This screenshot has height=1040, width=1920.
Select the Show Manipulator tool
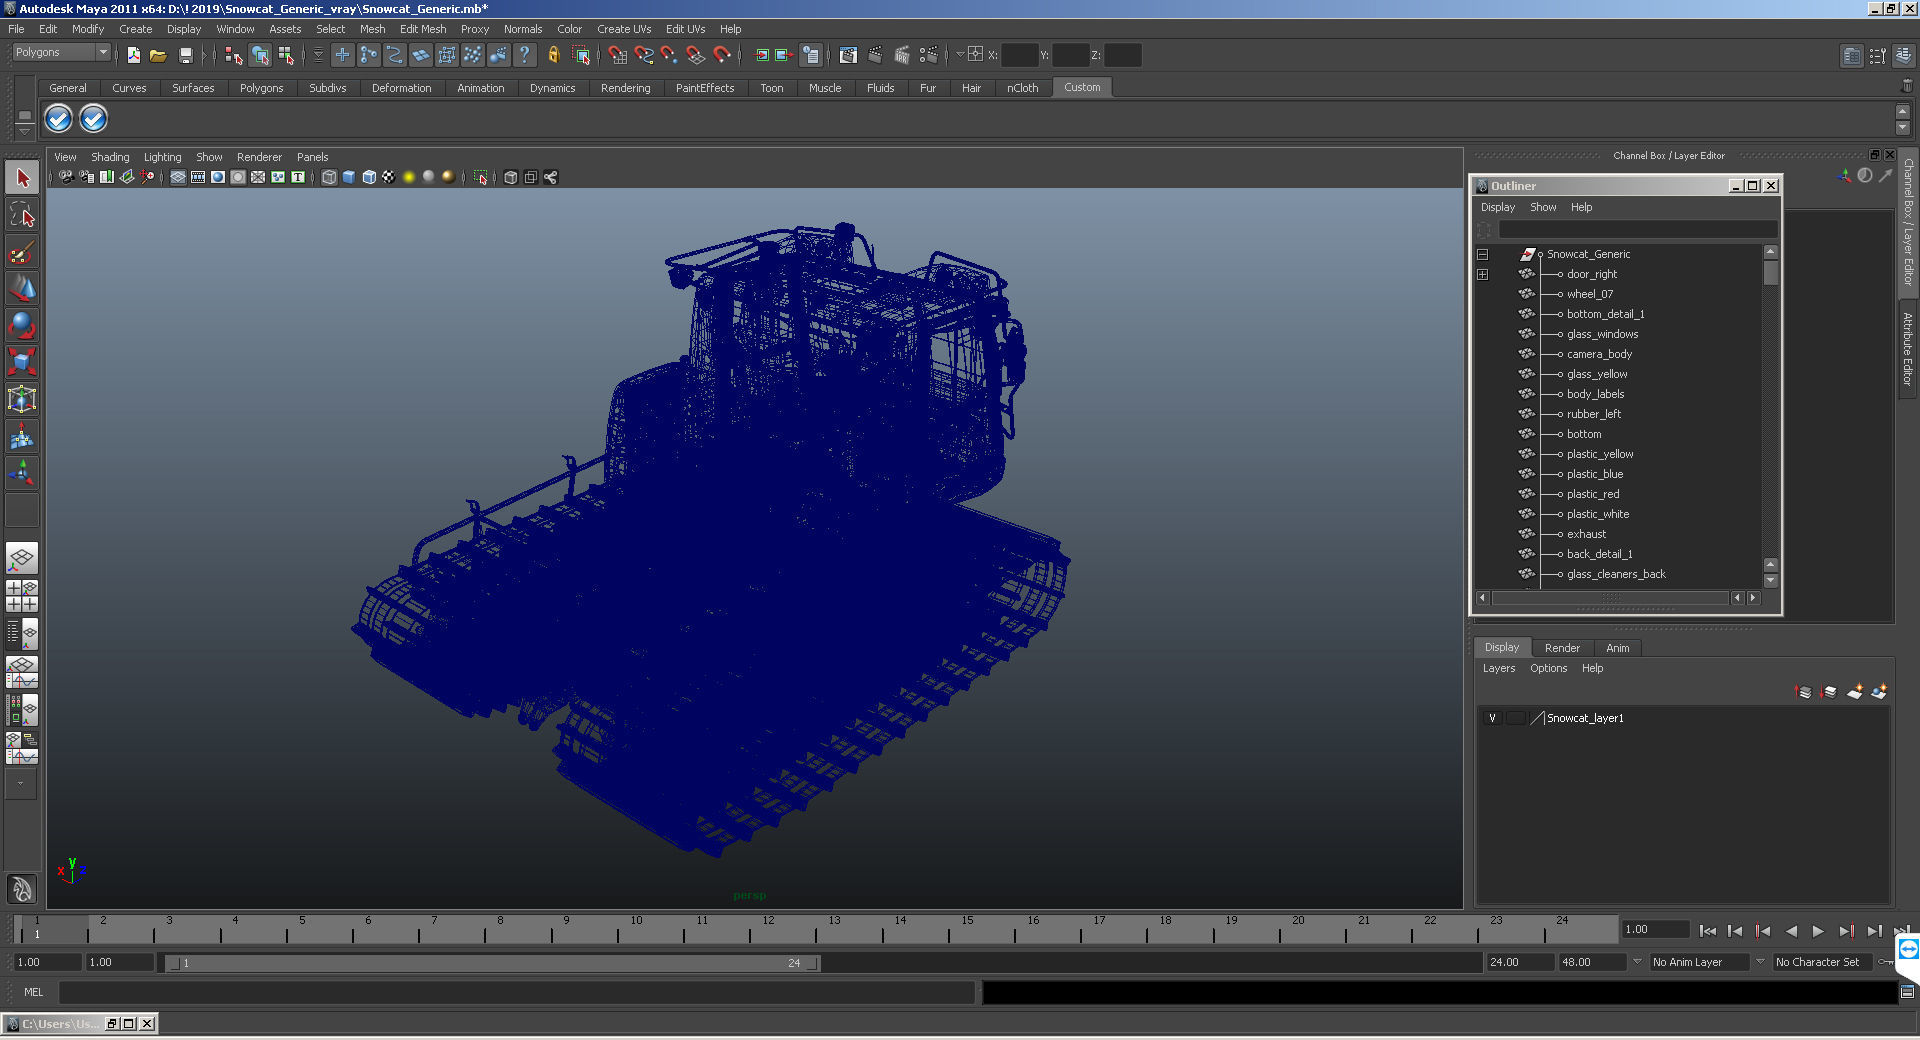coord(22,473)
